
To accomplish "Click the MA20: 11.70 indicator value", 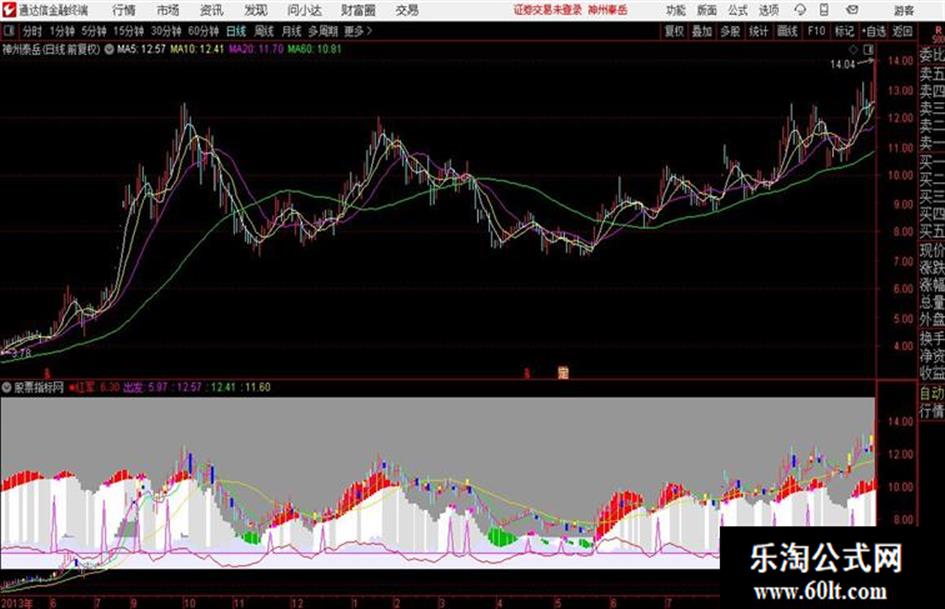I will (x=256, y=49).
